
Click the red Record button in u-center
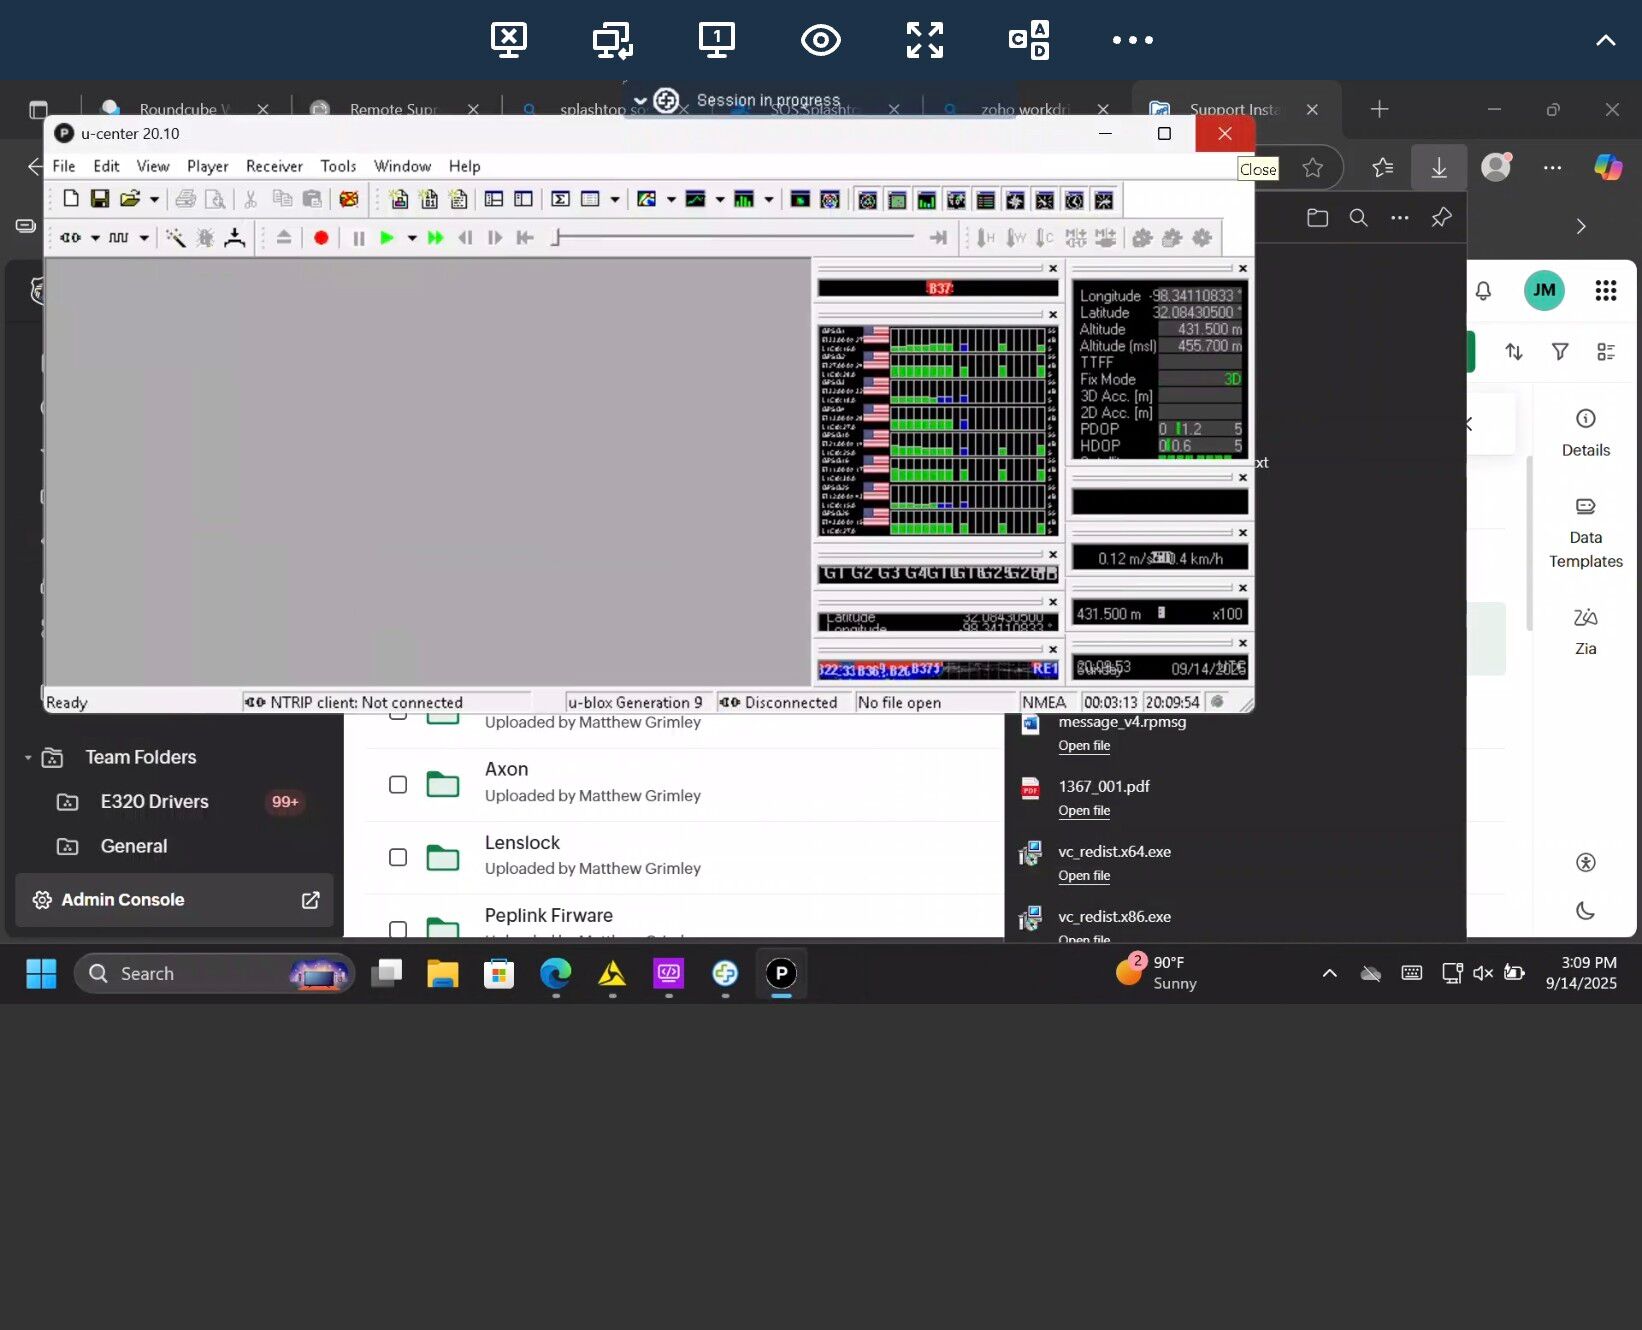coord(321,238)
